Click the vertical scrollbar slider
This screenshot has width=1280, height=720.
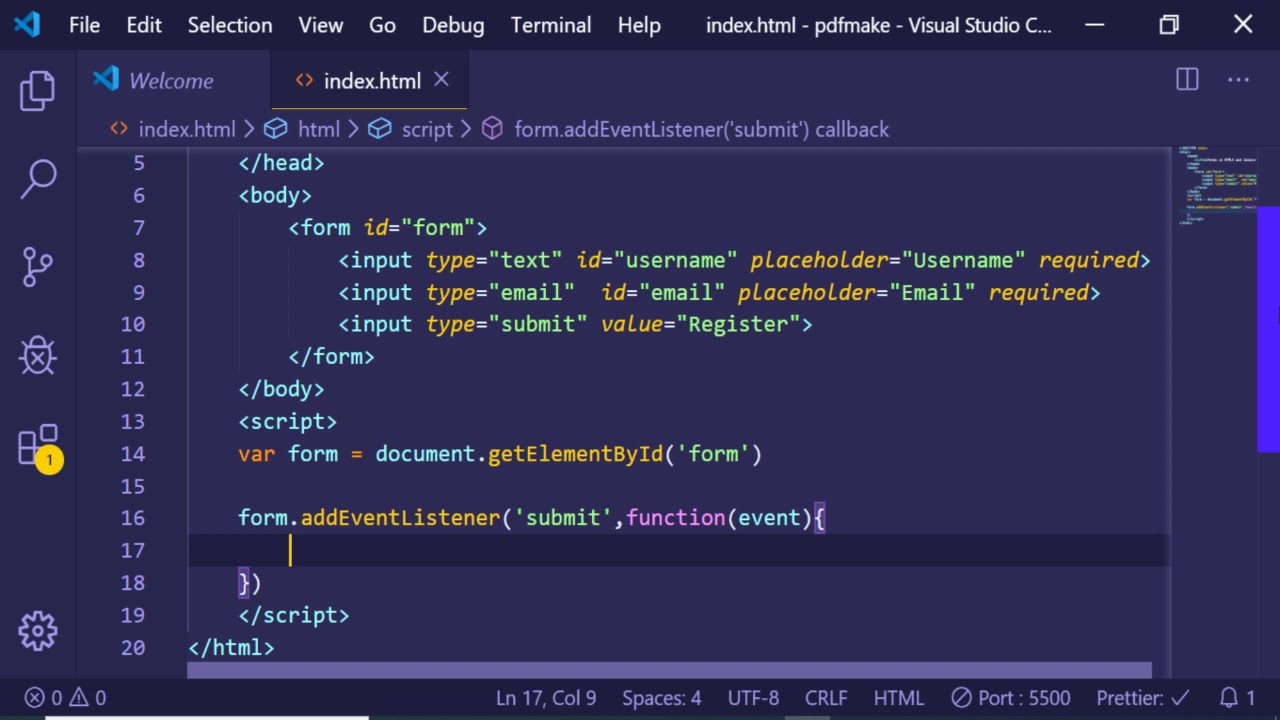1268,330
